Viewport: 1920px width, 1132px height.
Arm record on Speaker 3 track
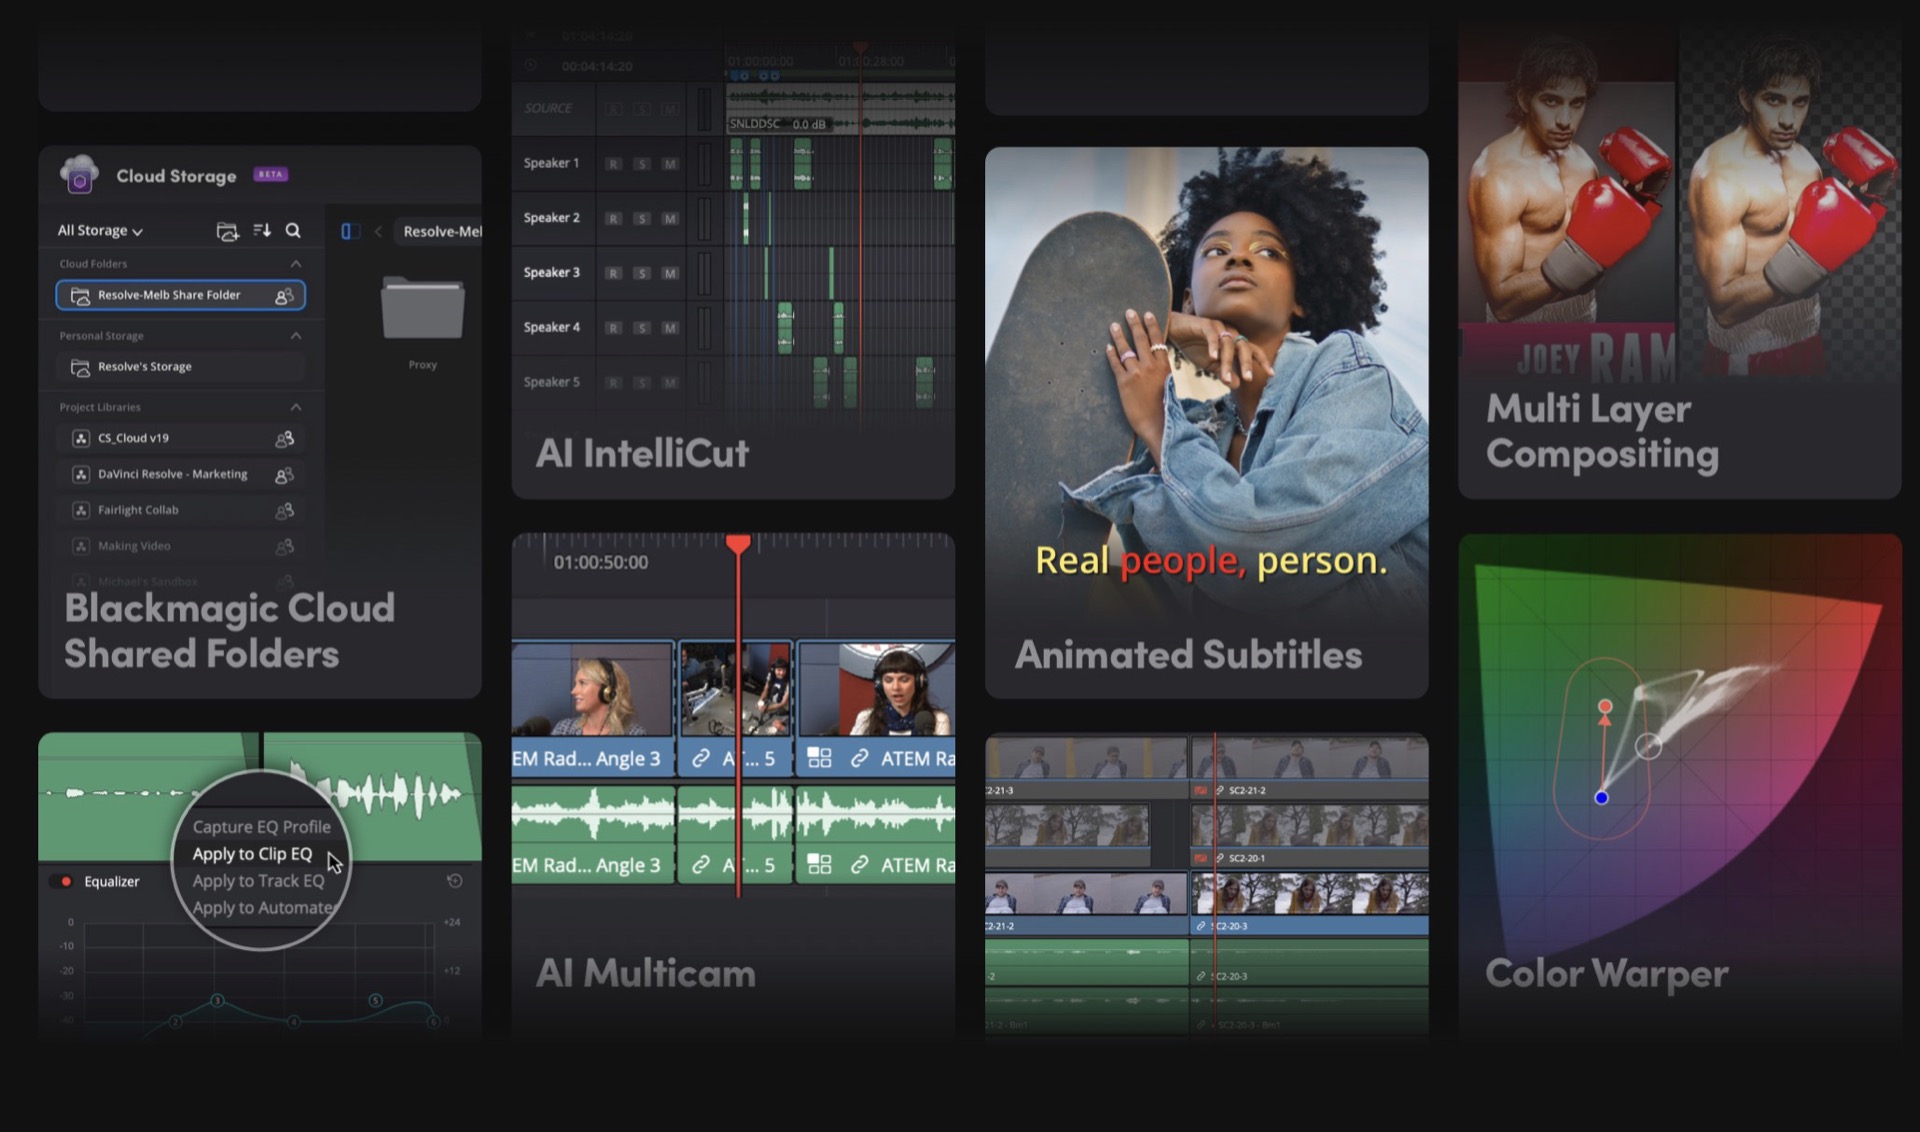(613, 273)
